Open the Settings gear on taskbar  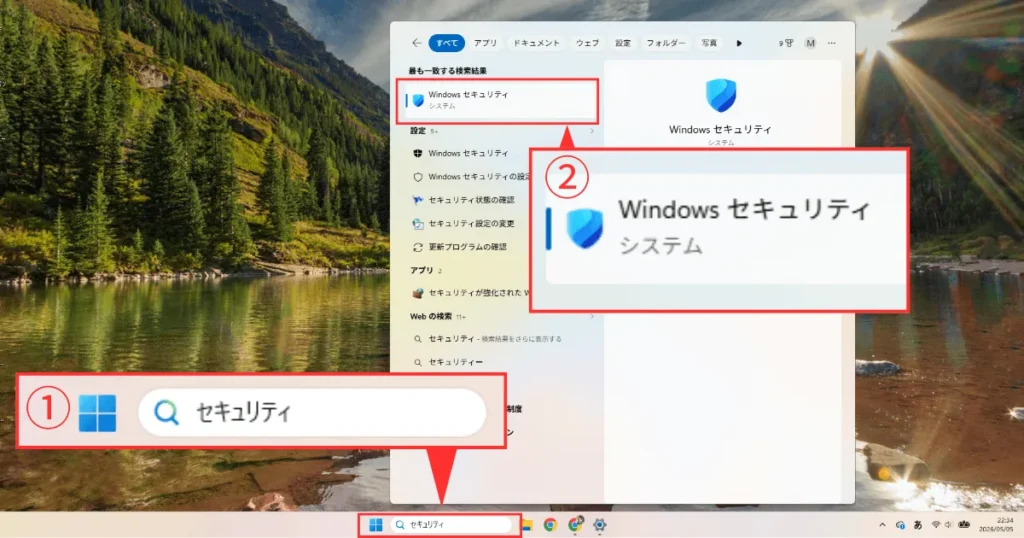600,525
